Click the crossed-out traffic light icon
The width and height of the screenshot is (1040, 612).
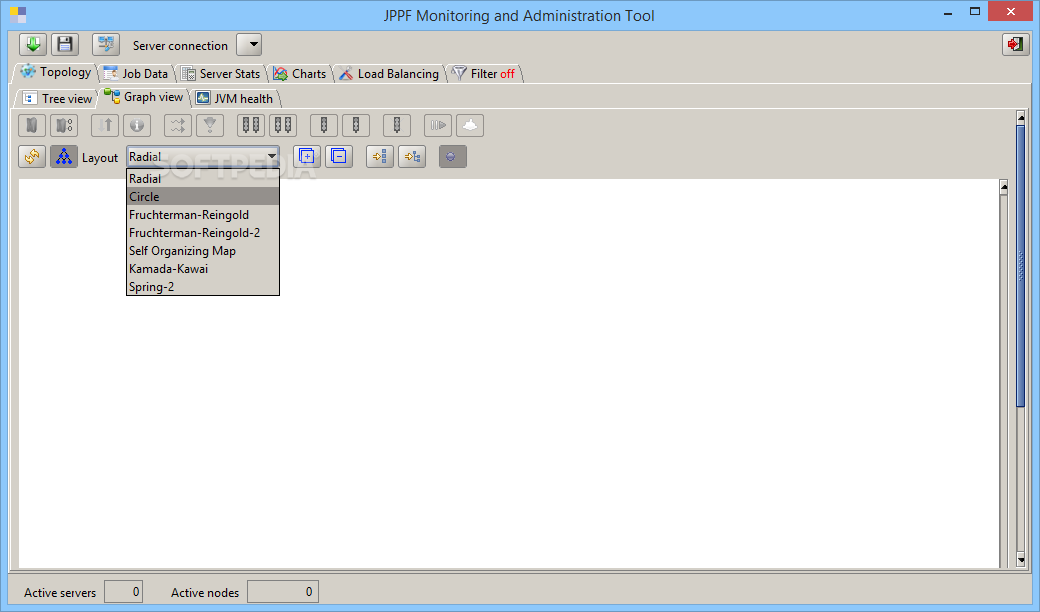coord(397,125)
